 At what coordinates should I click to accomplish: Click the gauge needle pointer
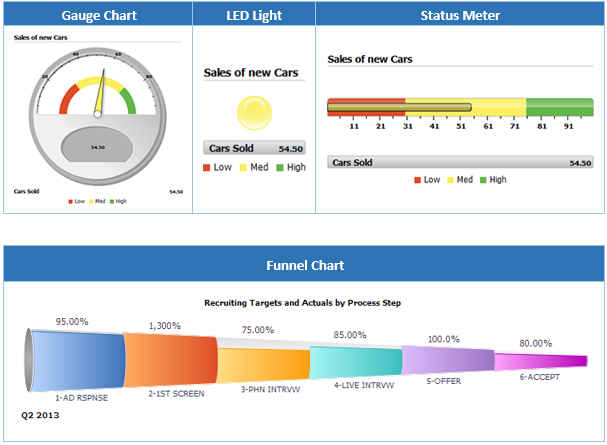(x=101, y=97)
